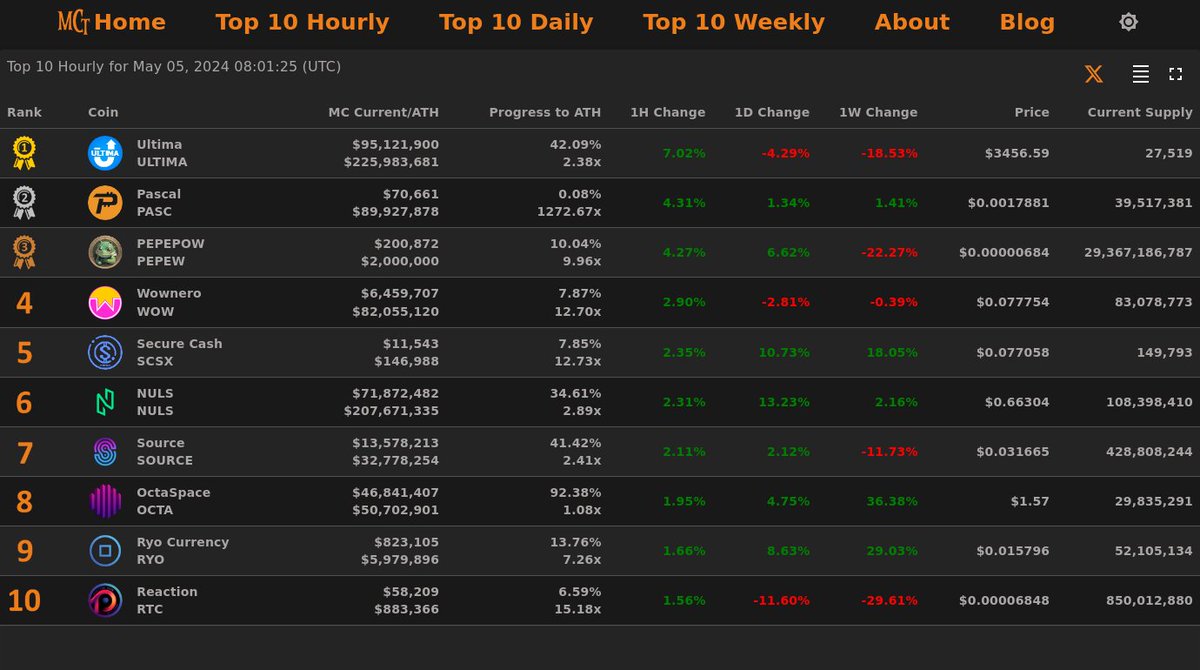
Task: Click the Reaction coin logo
Action: point(105,600)
